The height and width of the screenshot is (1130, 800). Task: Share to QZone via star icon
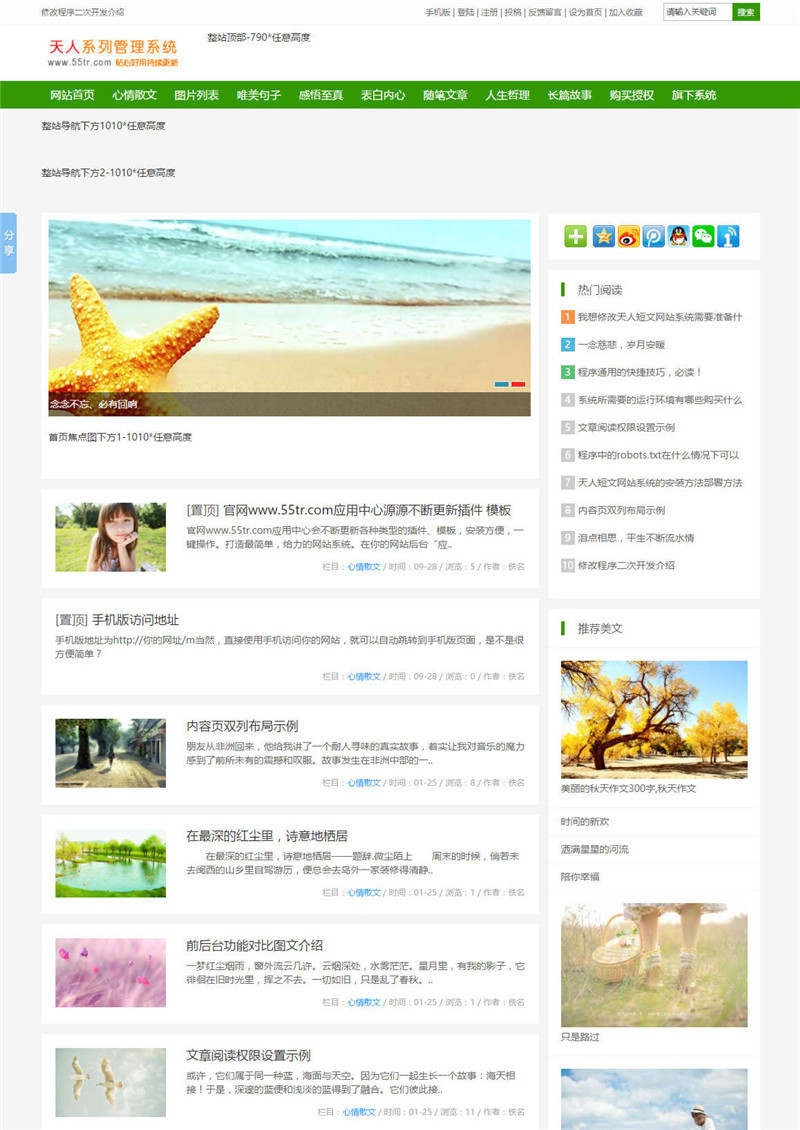[x=603, y=236]
